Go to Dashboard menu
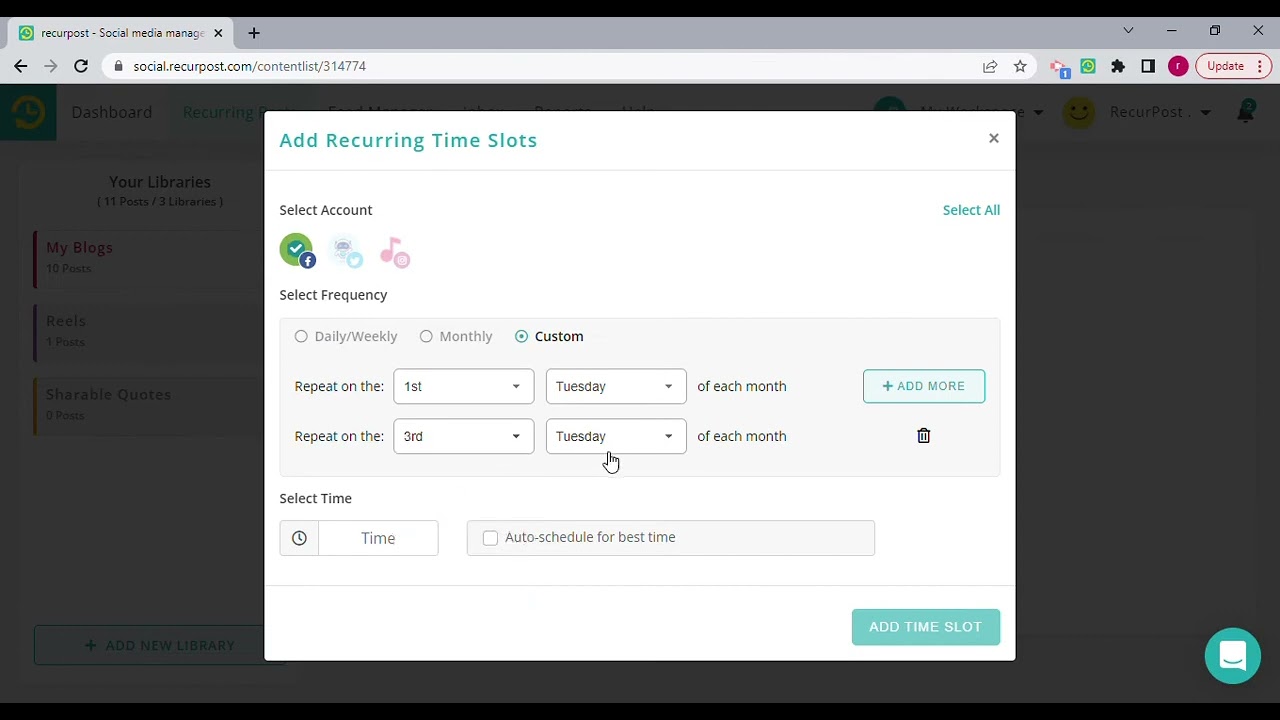Image resolution: width=1280 pixels, height=720 pixels. [112, 112]
